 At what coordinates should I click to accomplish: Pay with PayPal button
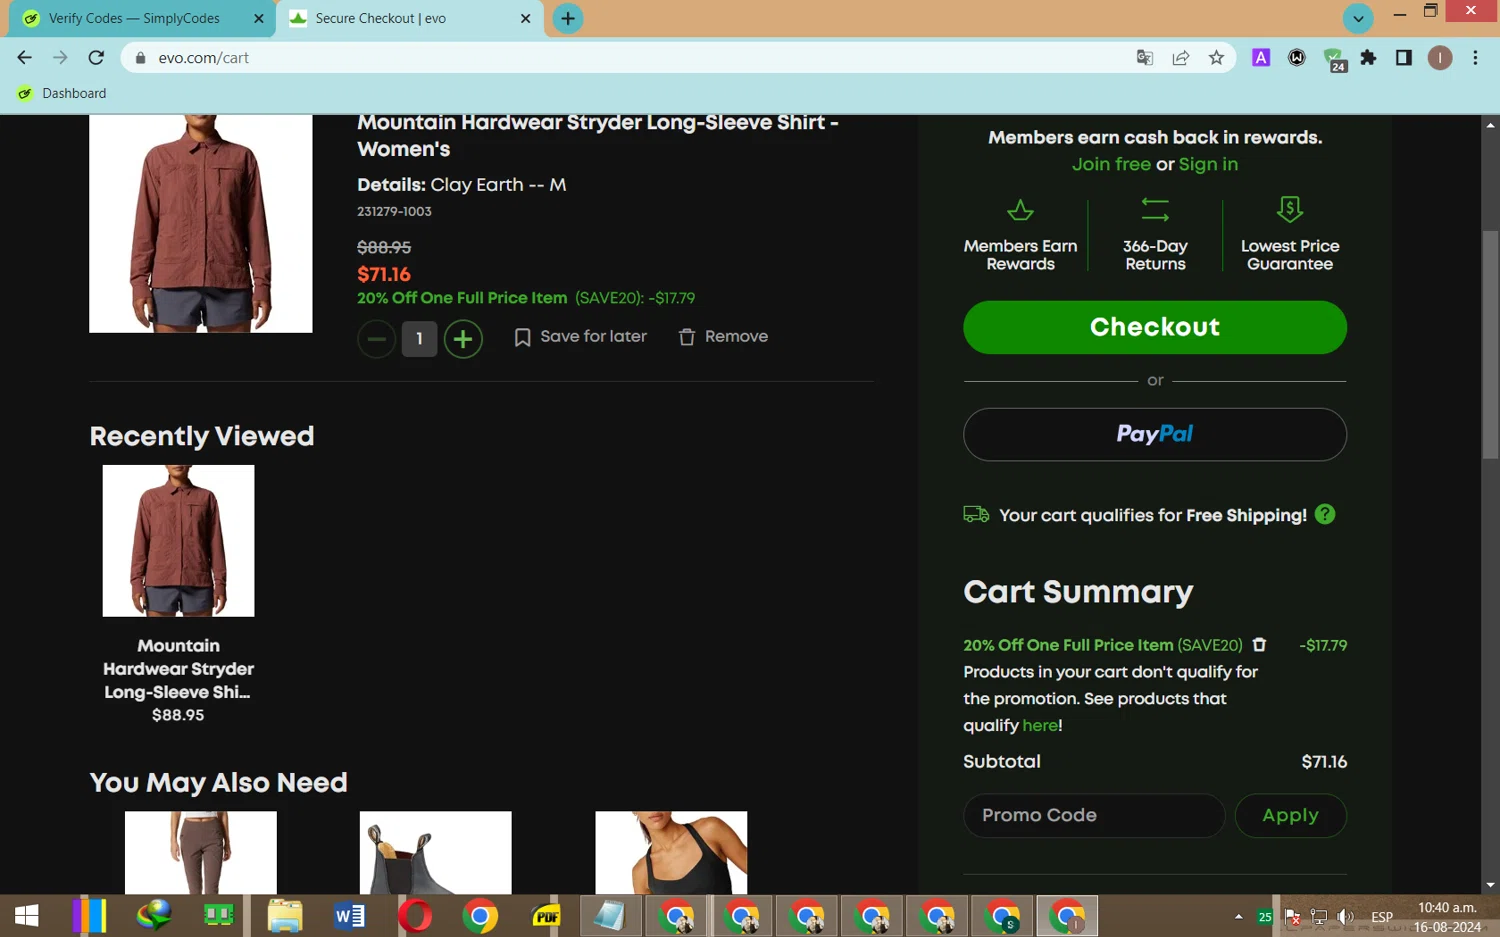click(1155, 434)
